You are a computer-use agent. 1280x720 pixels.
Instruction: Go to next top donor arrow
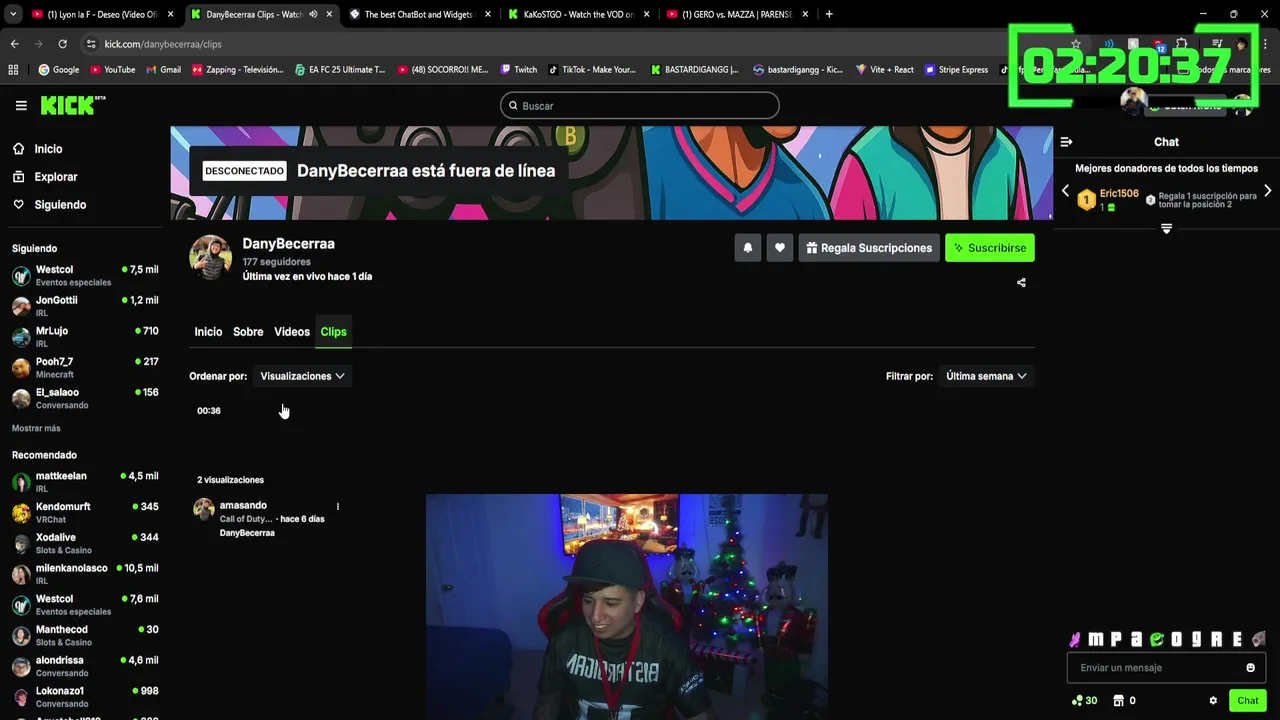pos(1267,190)
